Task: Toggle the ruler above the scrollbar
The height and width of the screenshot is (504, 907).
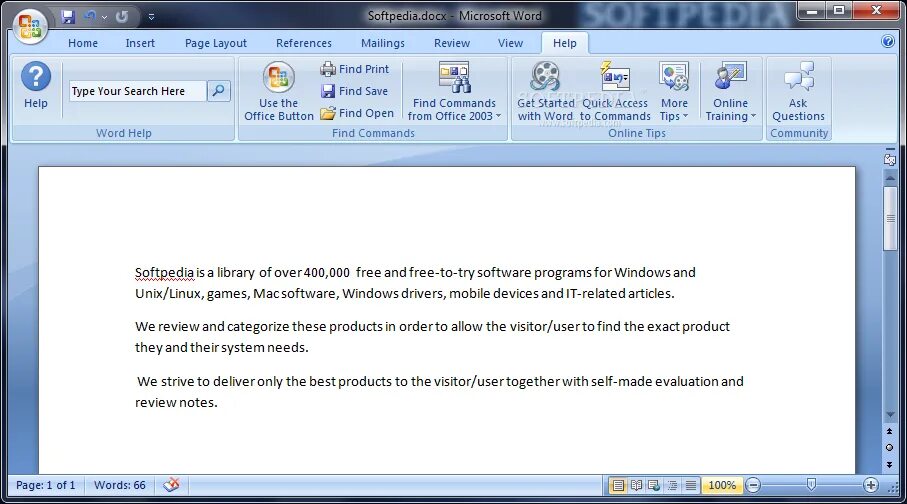Action: coord(890,158)
